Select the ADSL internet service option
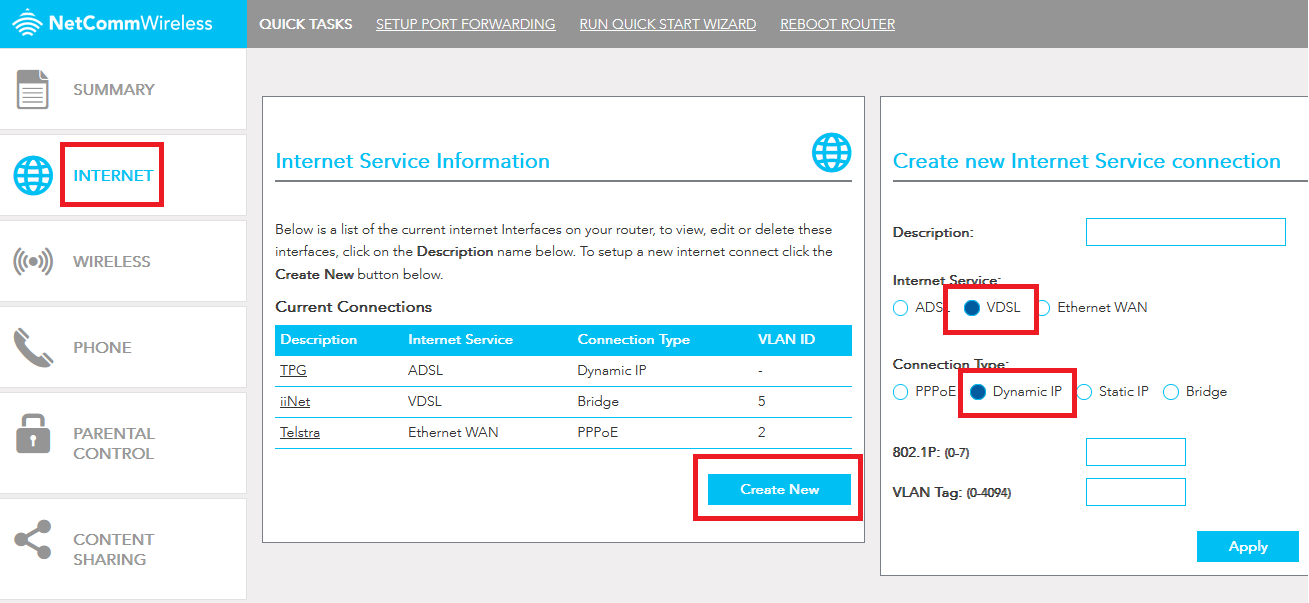1309x603 pixels. (x=900, y=308)
